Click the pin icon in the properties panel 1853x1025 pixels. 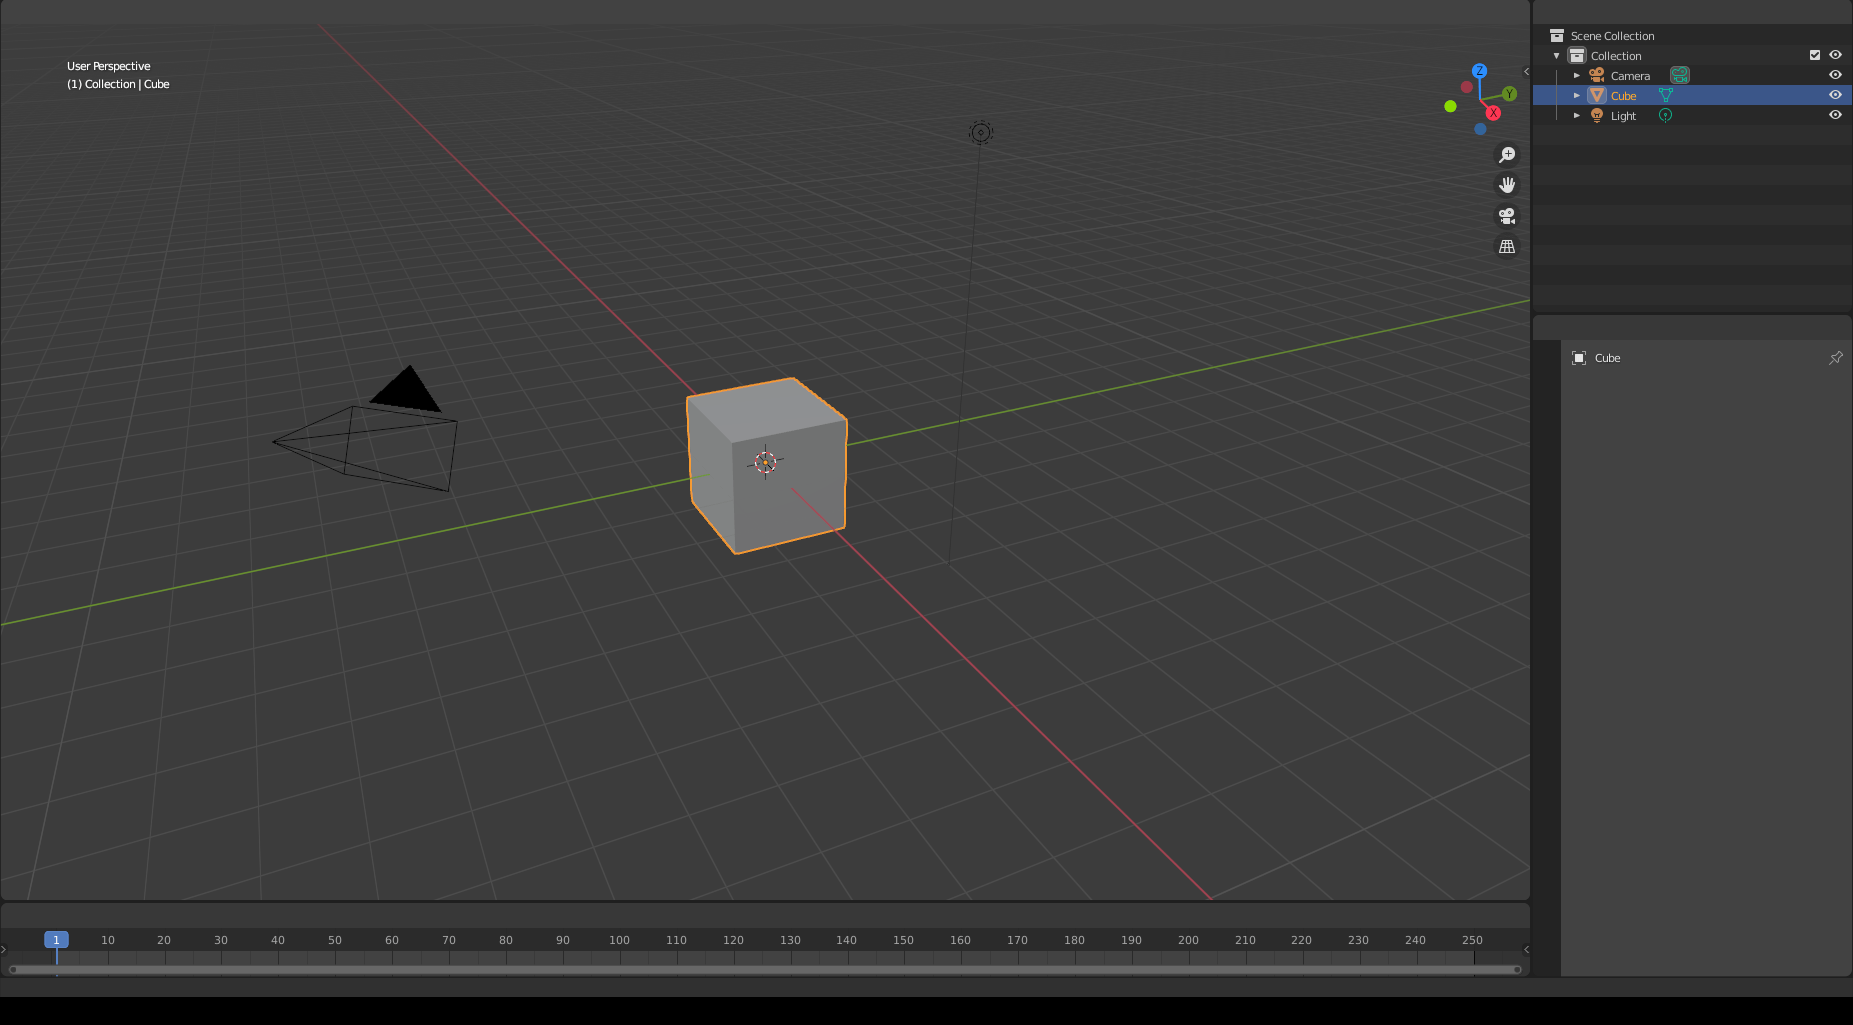pos(1836,357)
